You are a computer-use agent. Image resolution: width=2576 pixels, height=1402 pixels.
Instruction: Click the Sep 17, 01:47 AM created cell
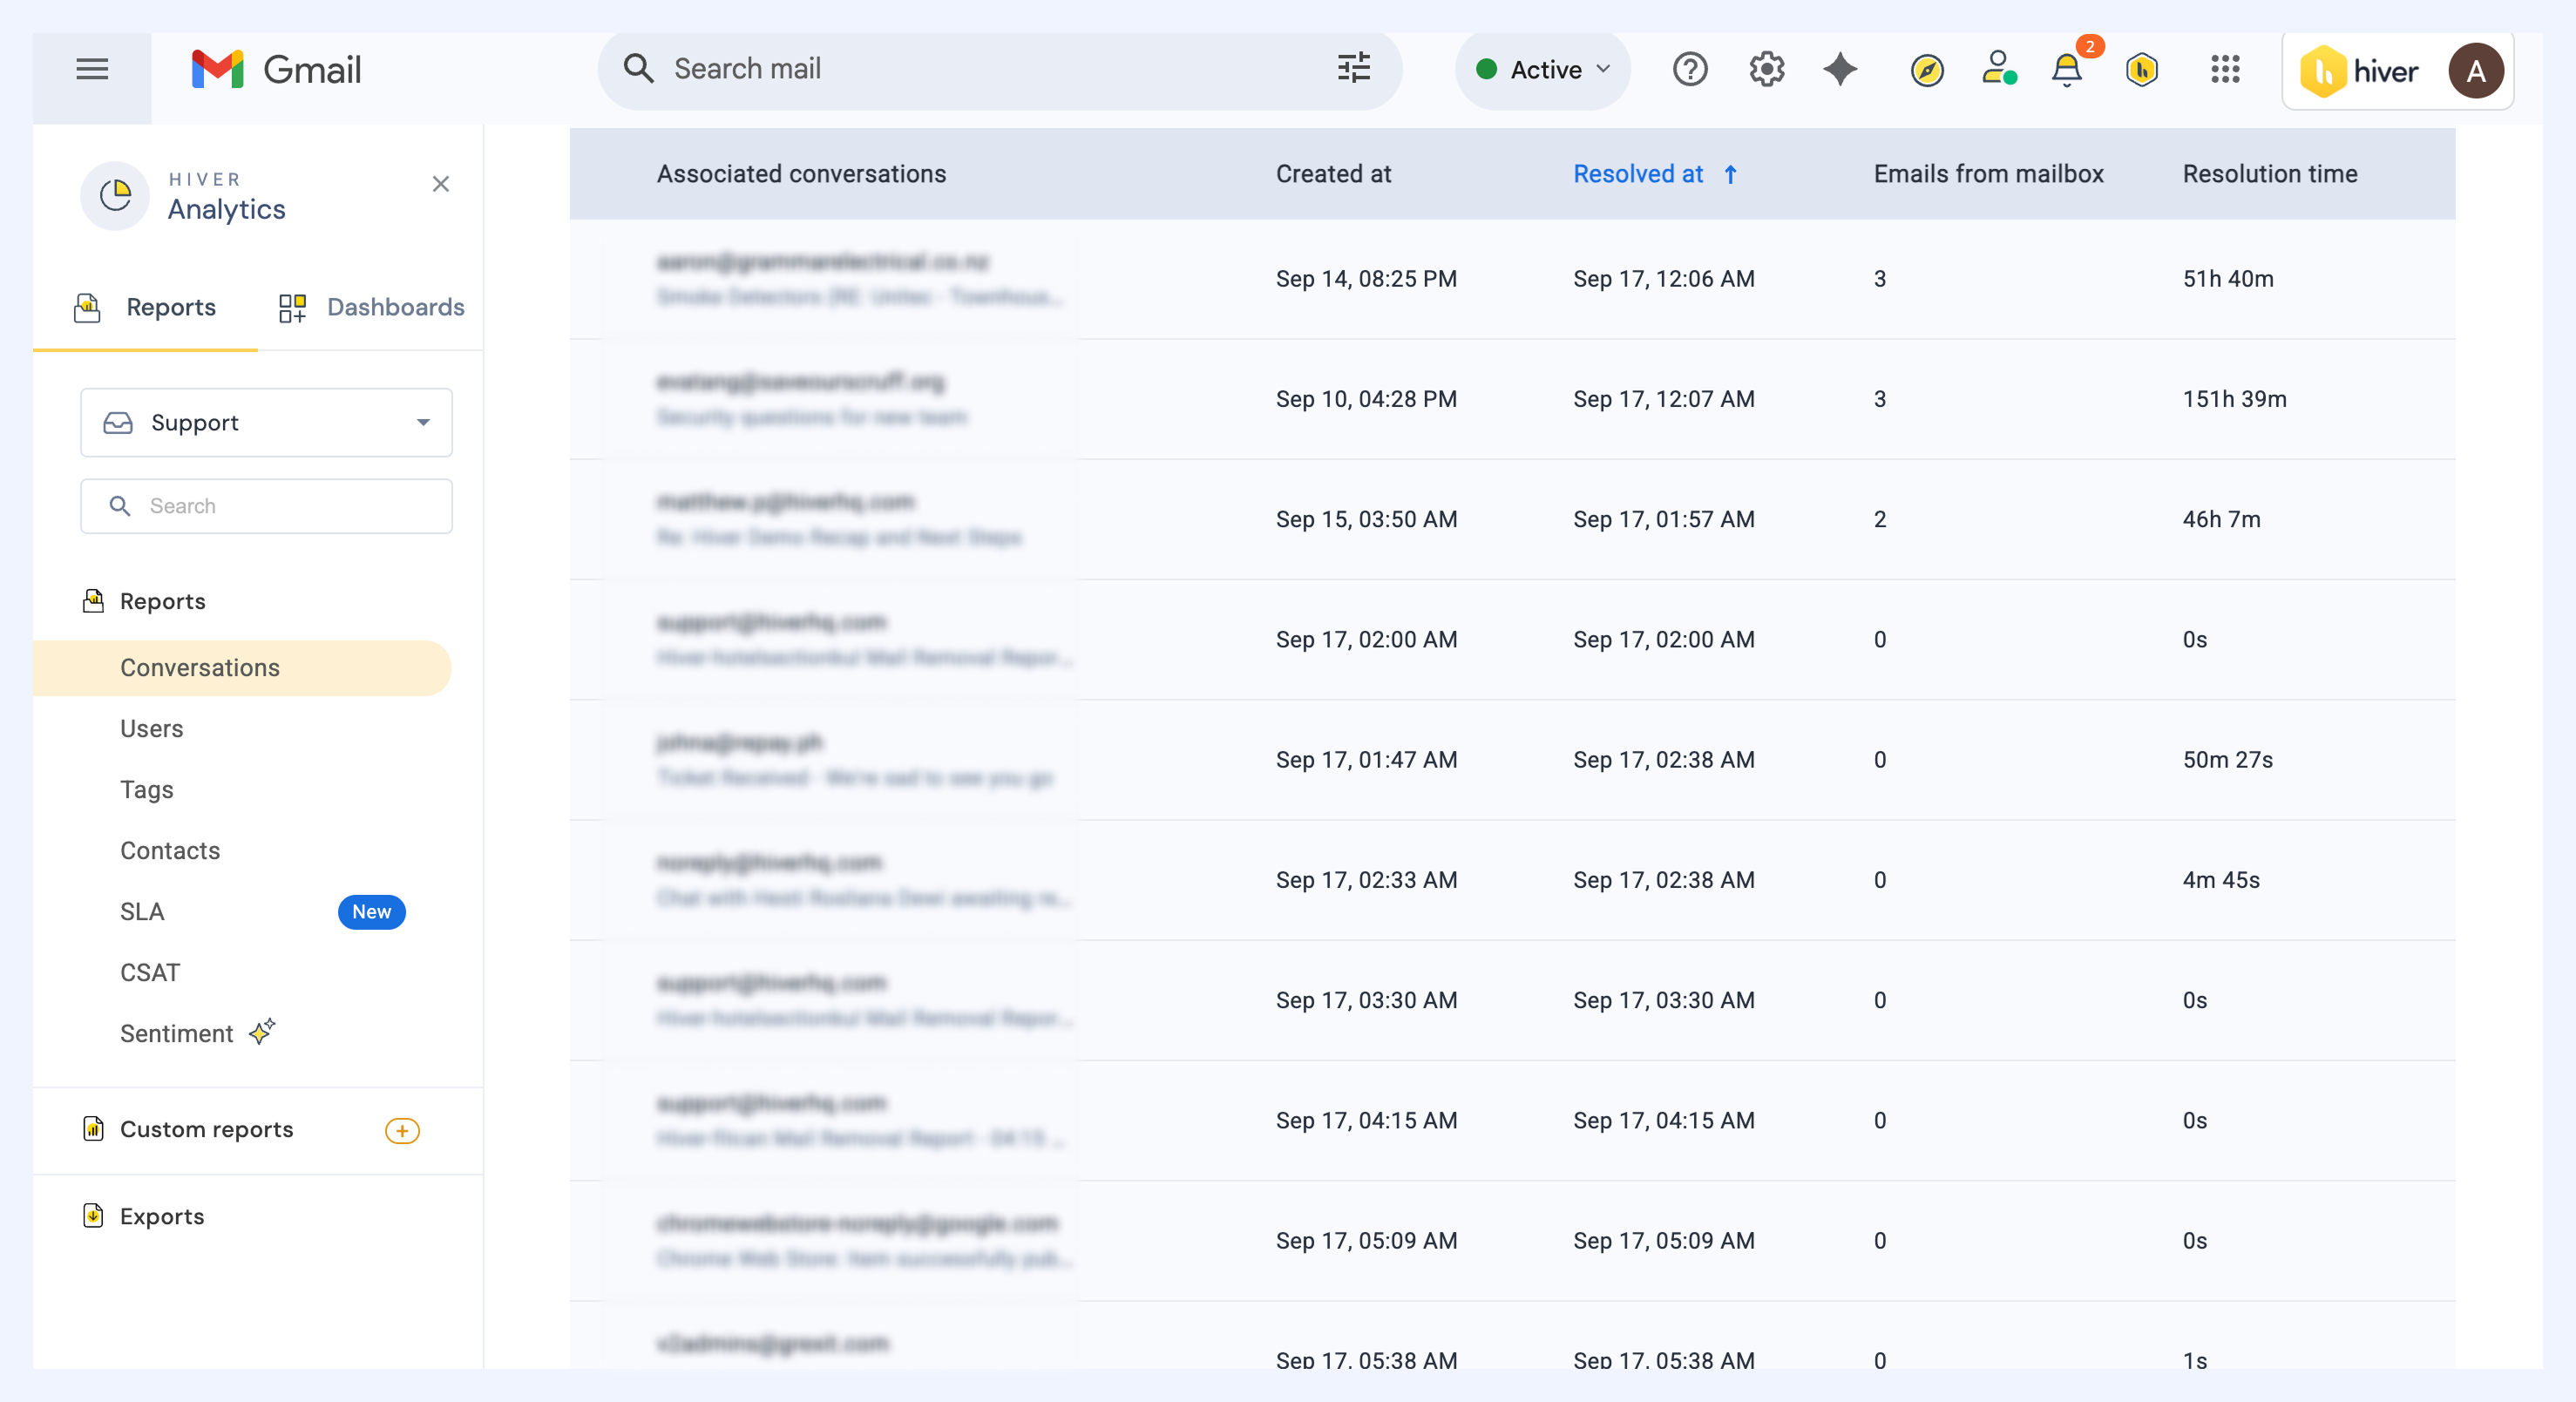point(1366,760)
